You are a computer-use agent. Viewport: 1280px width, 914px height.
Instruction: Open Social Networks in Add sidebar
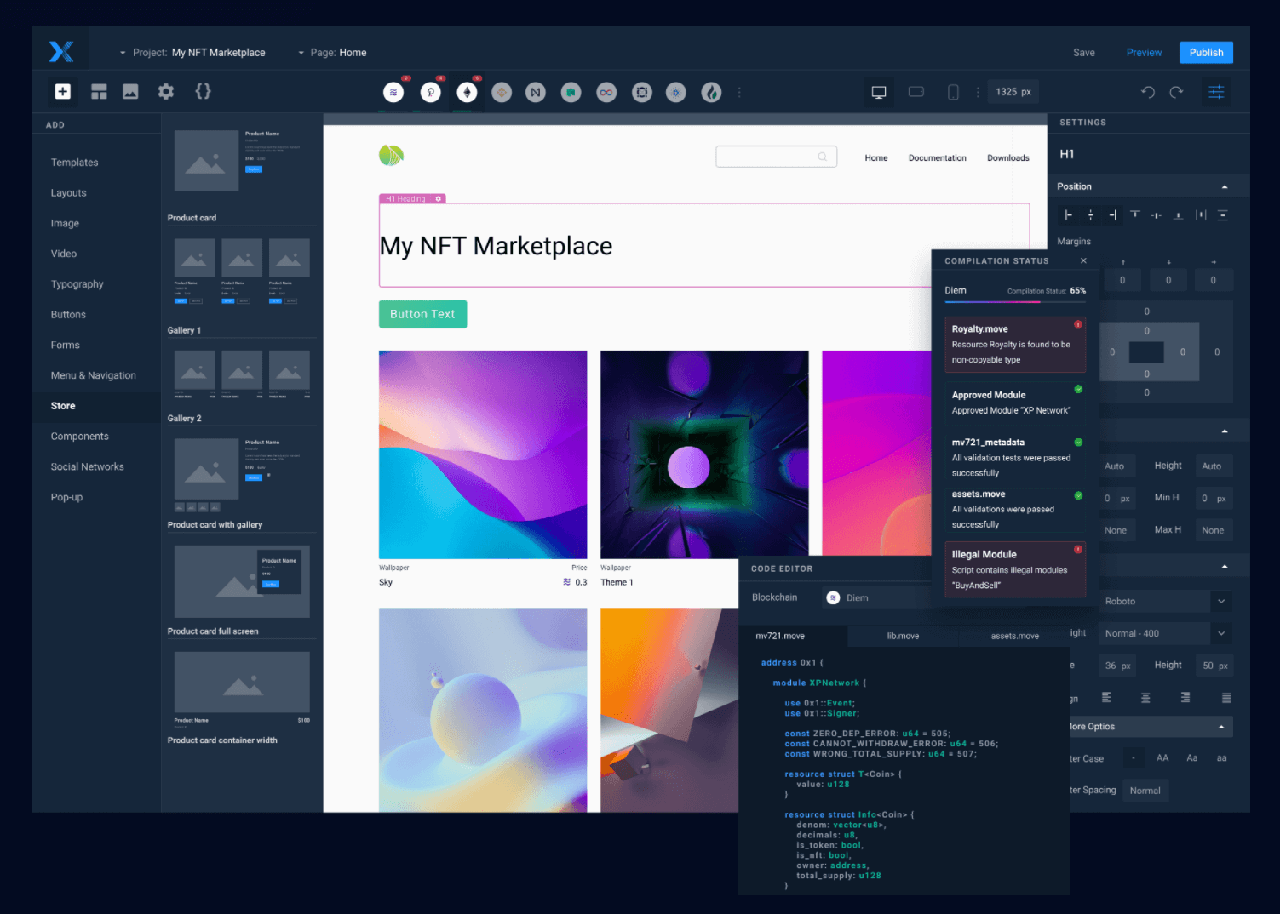[x=87, y=467]
